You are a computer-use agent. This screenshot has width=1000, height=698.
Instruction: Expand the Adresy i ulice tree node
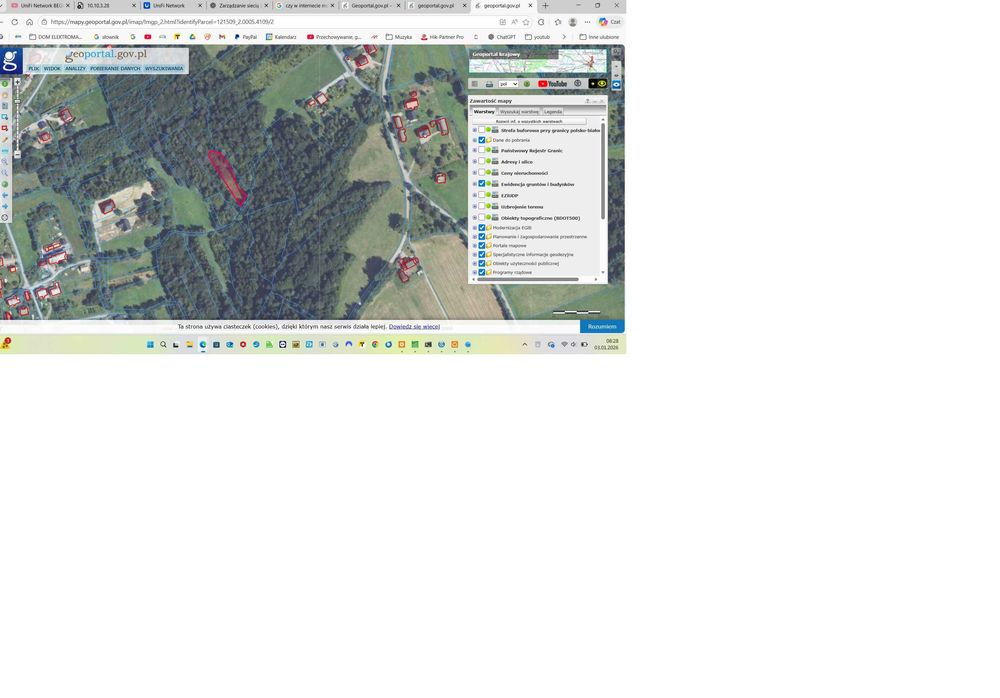[474, 162]
